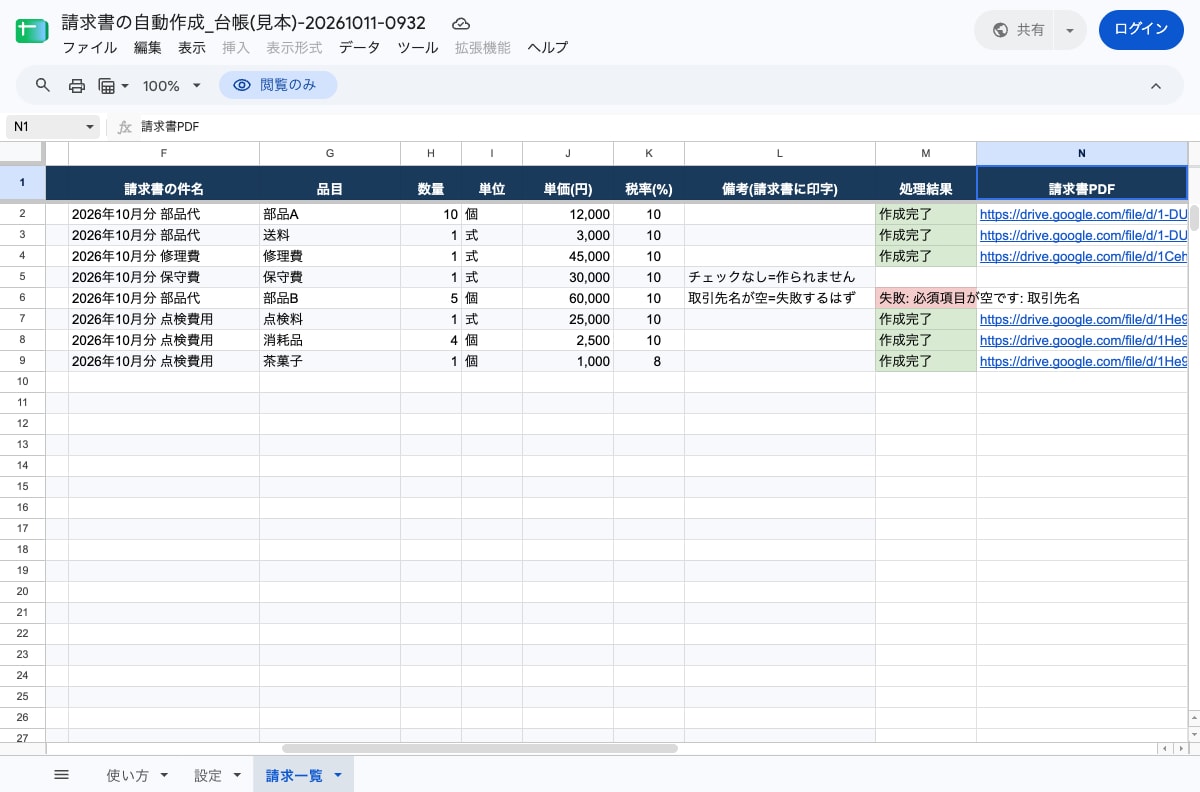
Task: Click cell 消耗品
Action: coord(330,340)
